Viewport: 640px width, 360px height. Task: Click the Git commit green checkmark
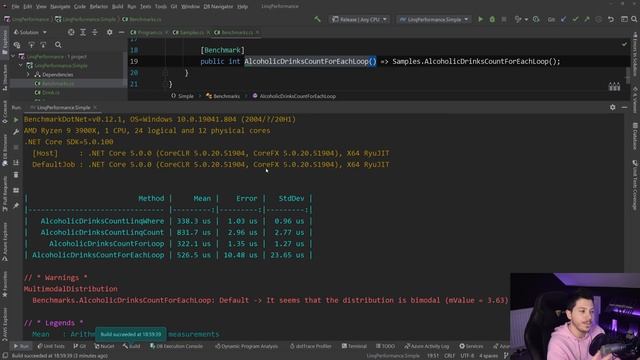tap(575, 19)
